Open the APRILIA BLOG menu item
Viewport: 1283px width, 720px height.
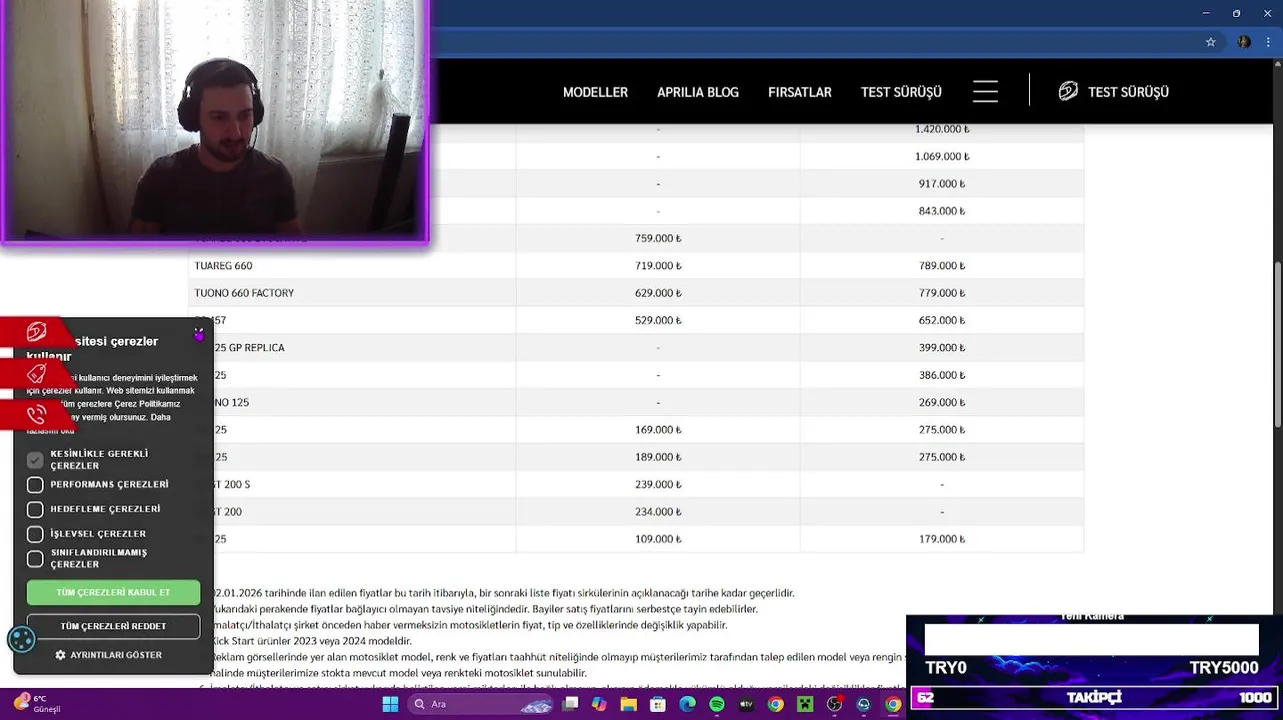coord(698,92)
